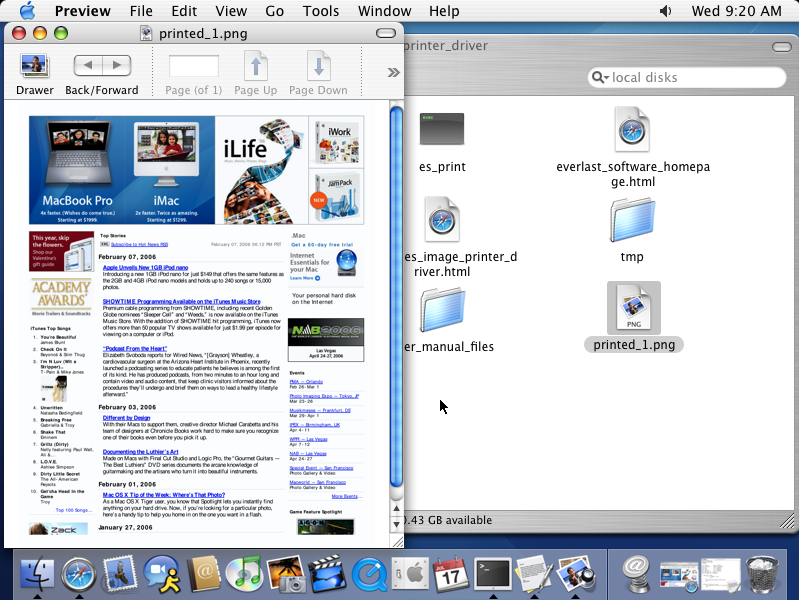
Task: Click the scroll down arrow in Preview
Action: click(396, 524)
